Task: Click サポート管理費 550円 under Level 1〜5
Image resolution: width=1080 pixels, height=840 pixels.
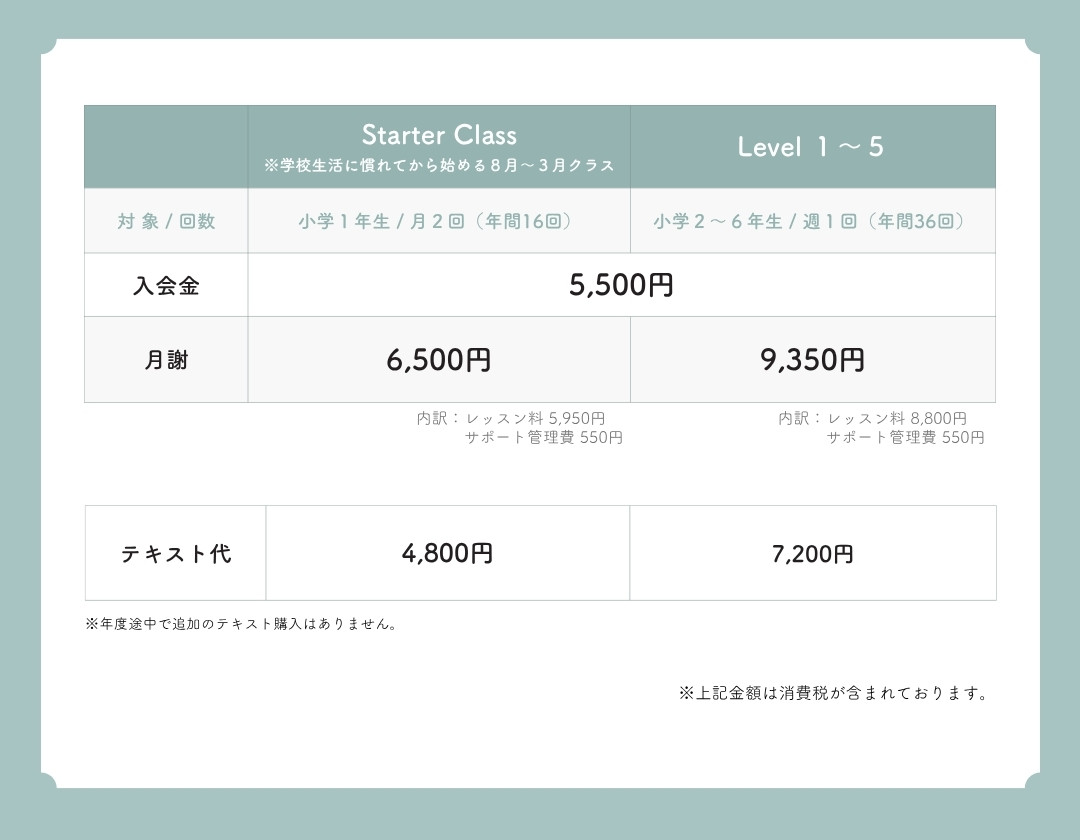Action: point(905,438)
